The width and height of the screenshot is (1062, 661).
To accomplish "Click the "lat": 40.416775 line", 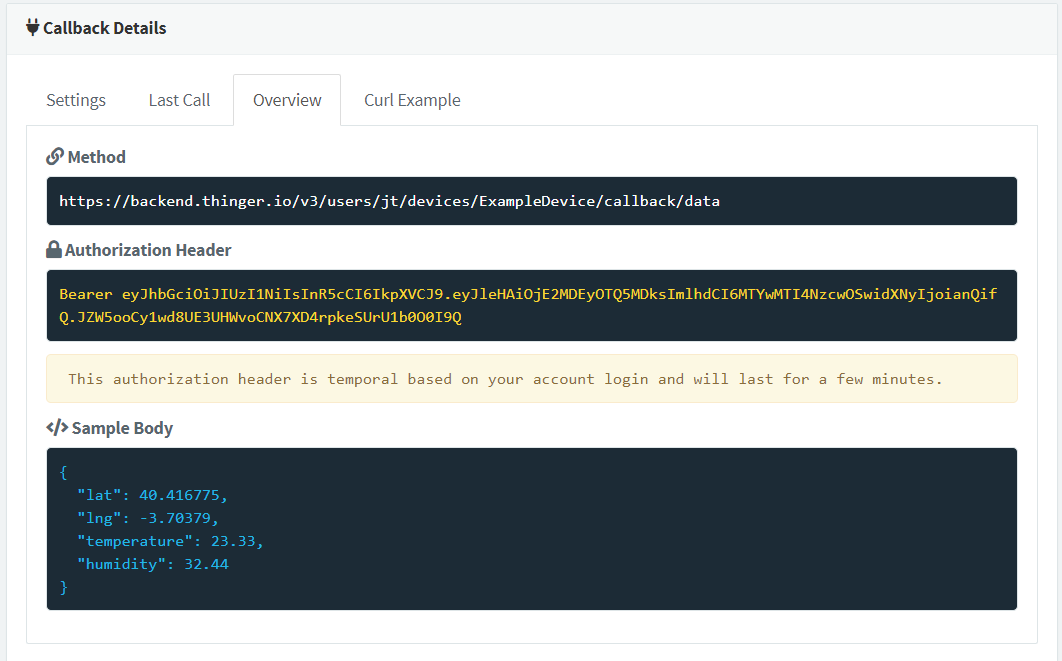I will coord(152,495).
